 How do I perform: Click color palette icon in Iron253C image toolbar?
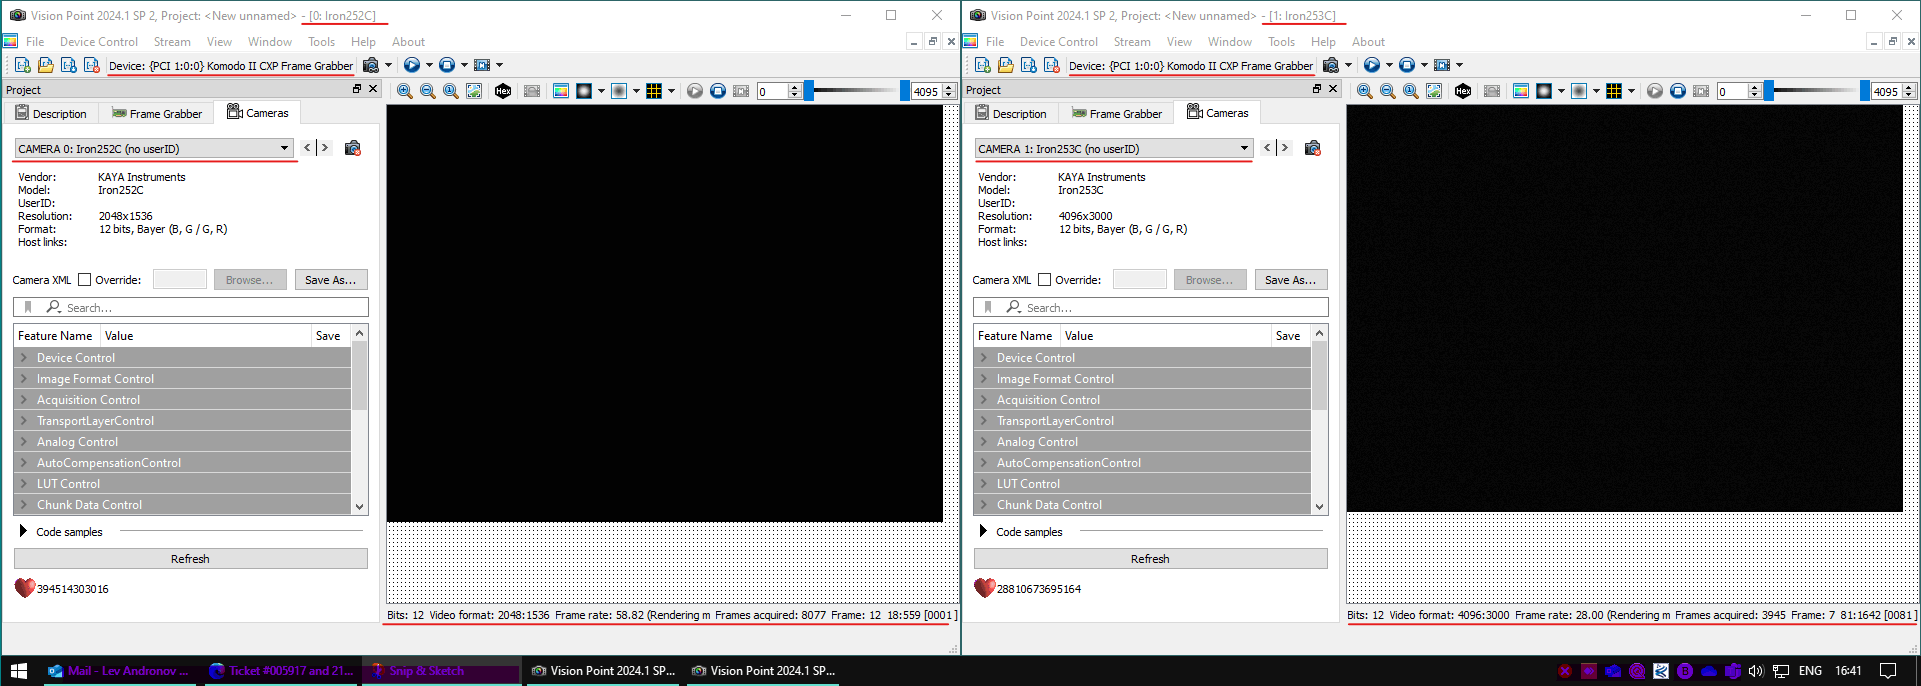[x=1521, y=91]
